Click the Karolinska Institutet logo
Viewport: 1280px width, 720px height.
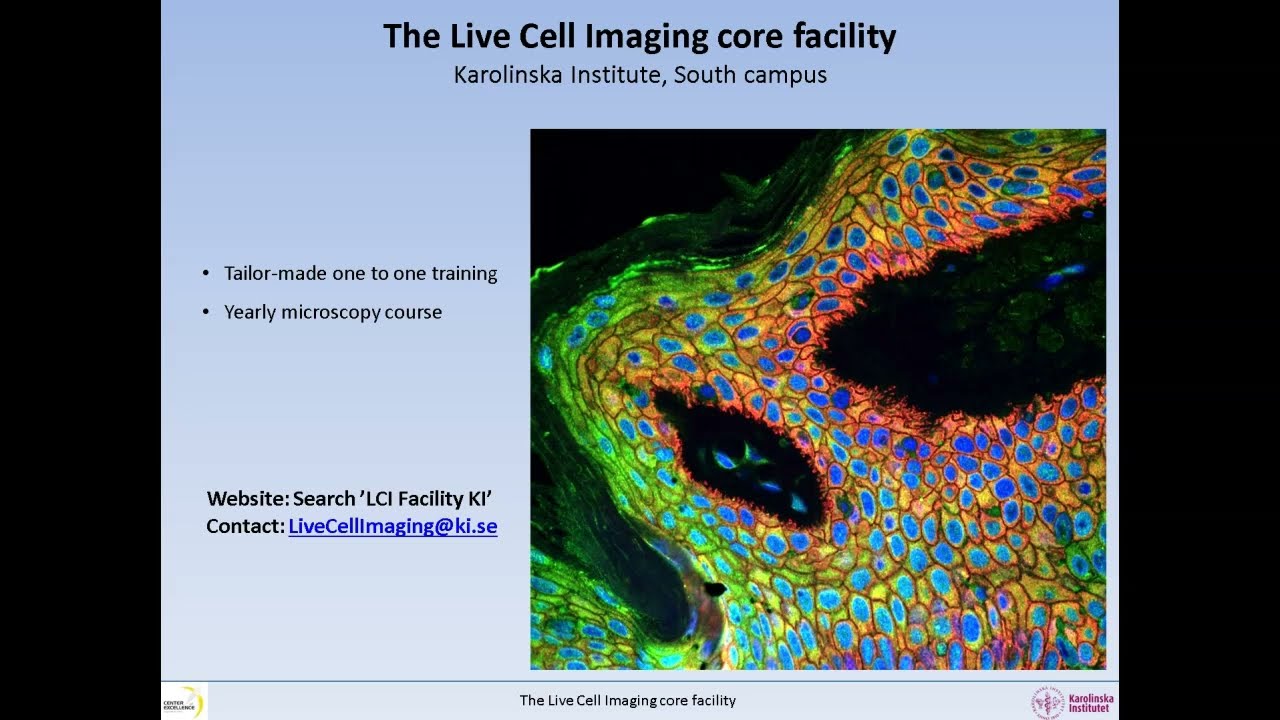point(1073,702)
